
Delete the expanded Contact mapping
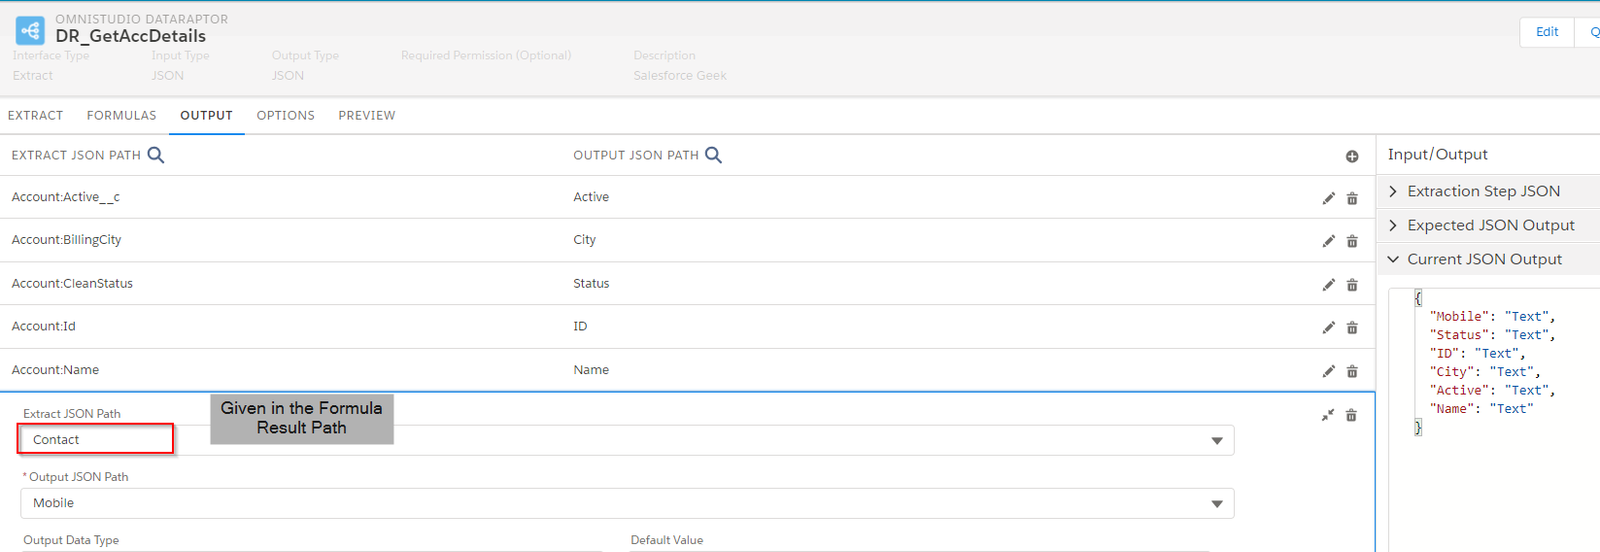1351,415
